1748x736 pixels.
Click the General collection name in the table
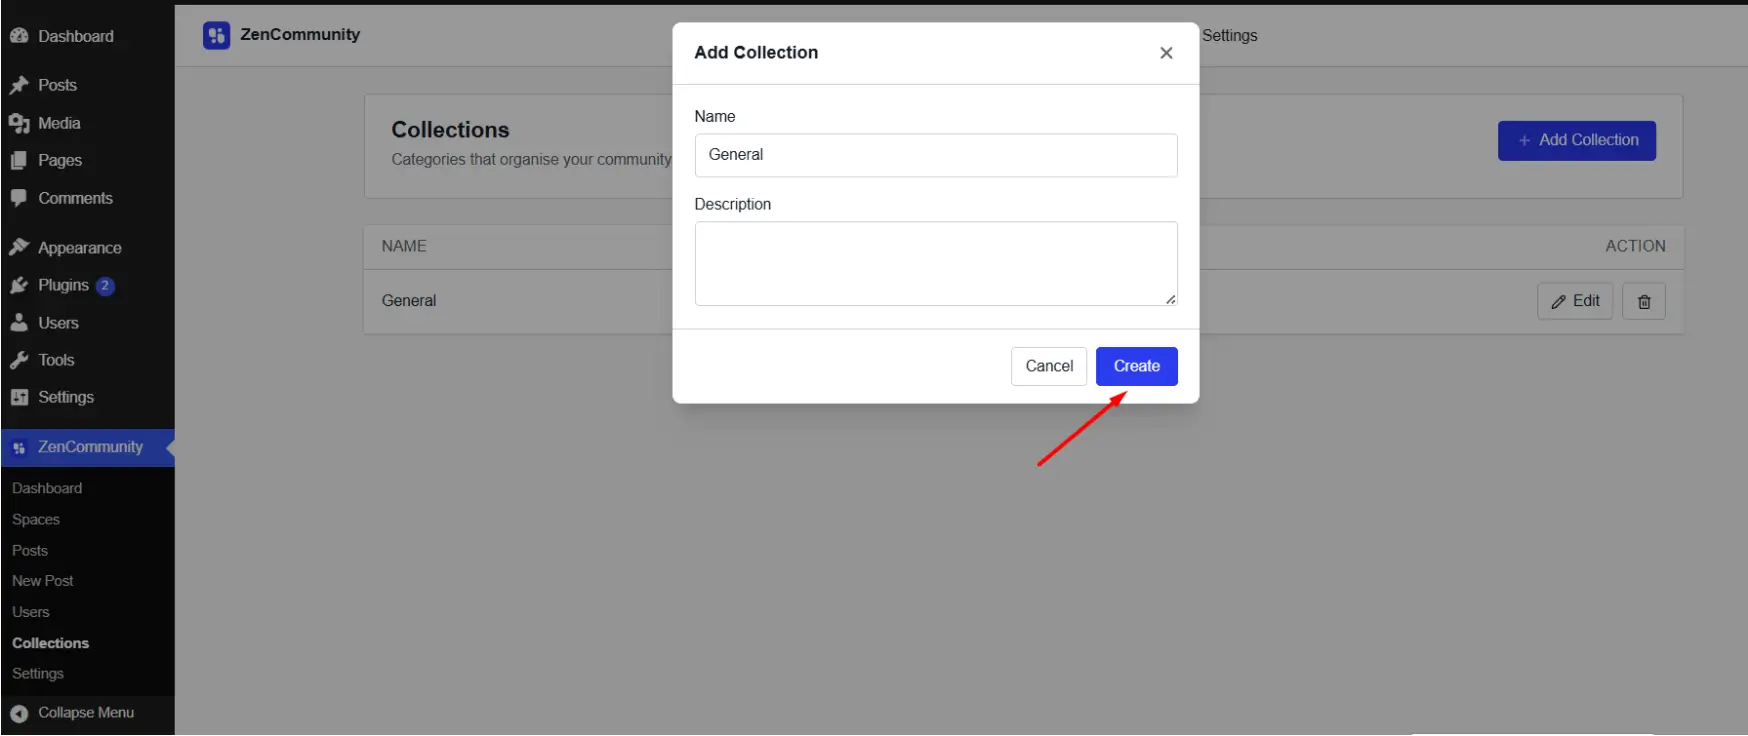409,301
